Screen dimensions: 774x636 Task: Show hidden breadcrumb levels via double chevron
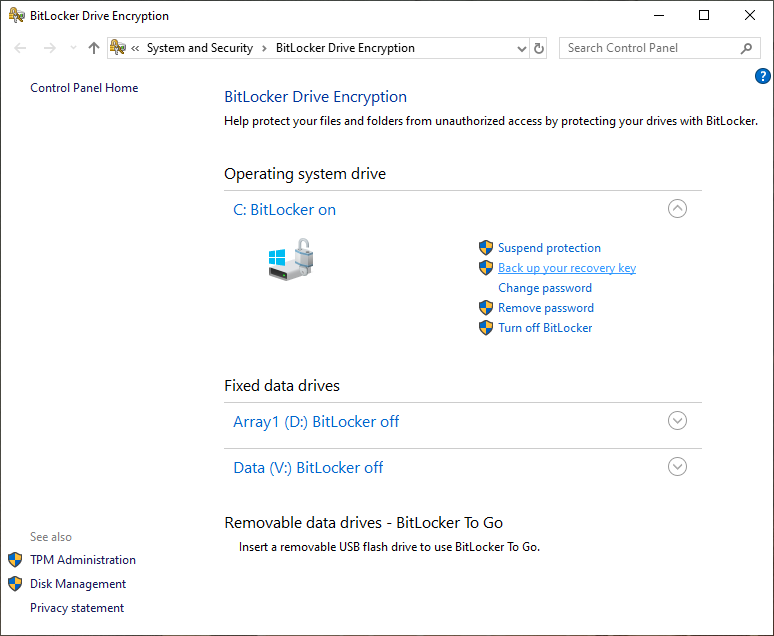point(135,48)
